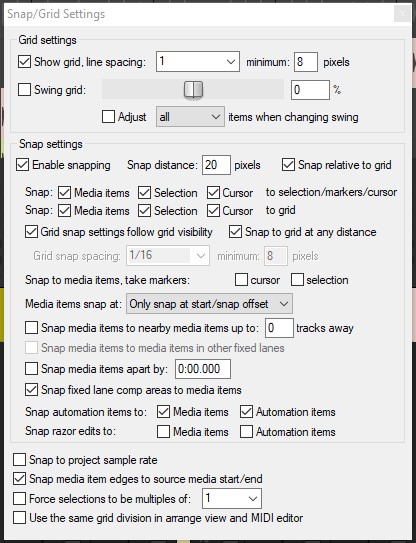
Task: Open the grid line spacing dropdown
Action: [x=198, y=62]
